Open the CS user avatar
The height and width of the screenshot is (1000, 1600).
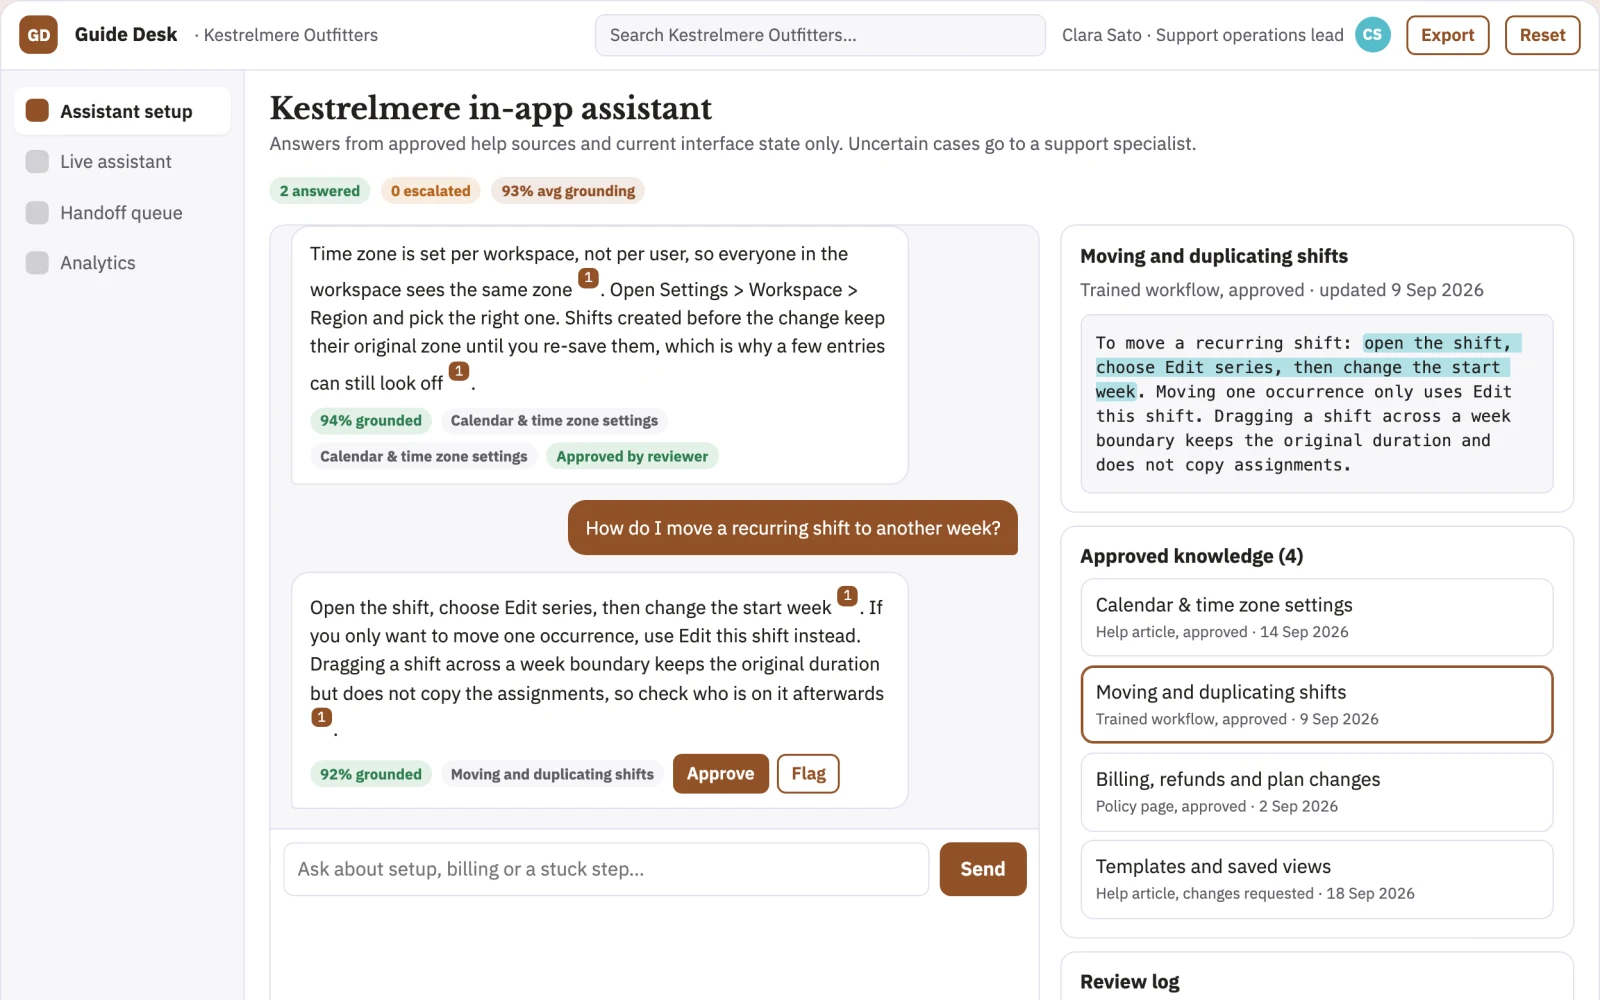(x=1373, y=35)
